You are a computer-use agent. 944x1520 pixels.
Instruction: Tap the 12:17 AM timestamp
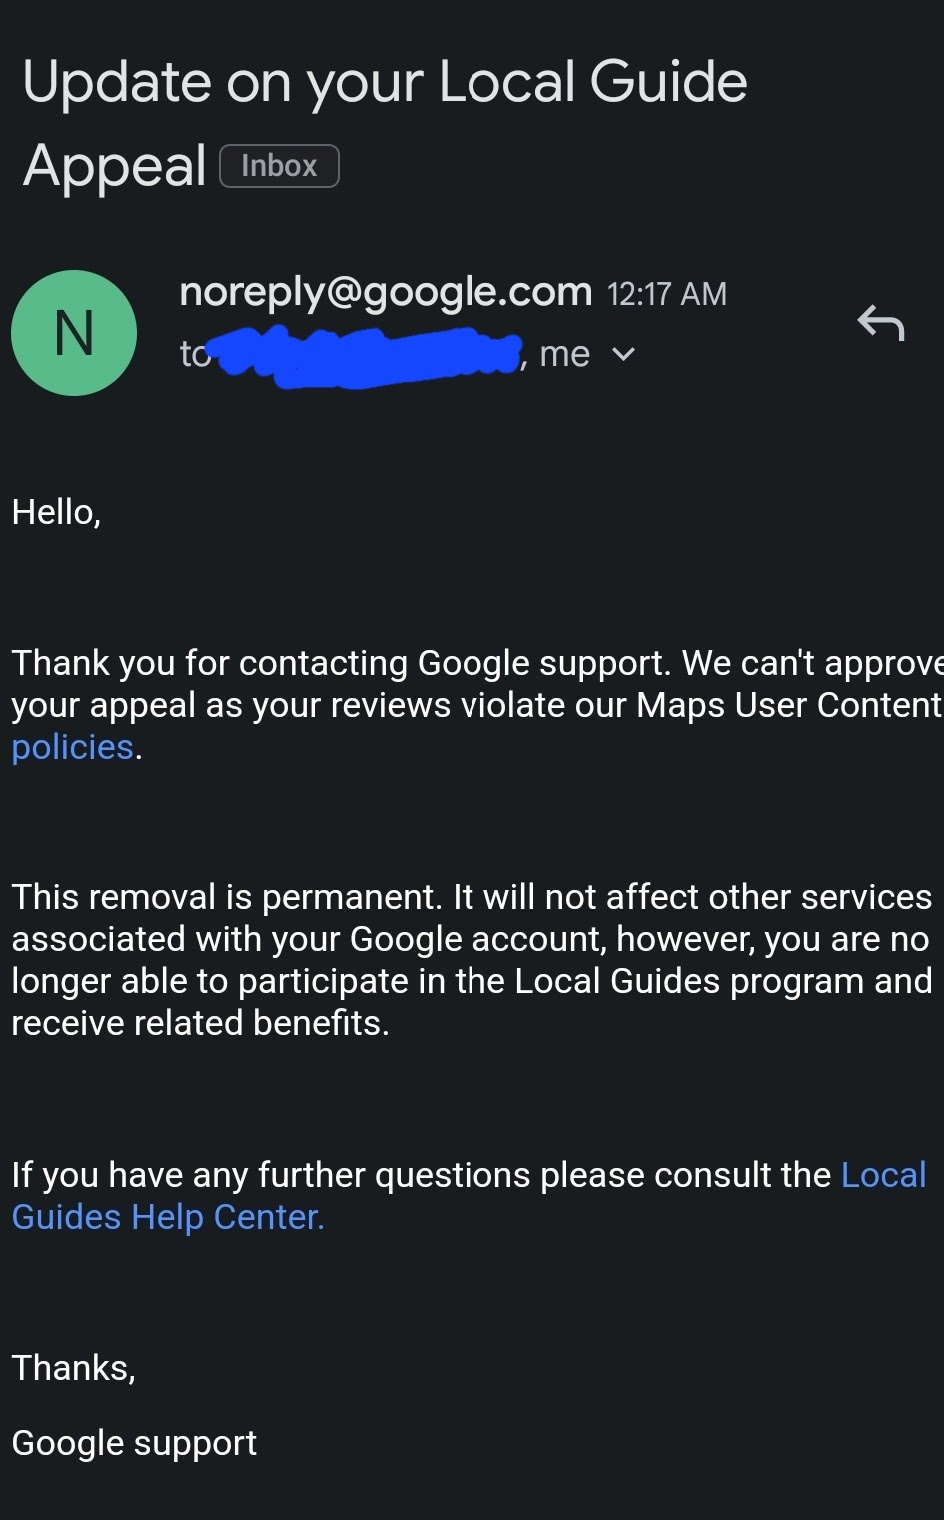coord(667,294)
